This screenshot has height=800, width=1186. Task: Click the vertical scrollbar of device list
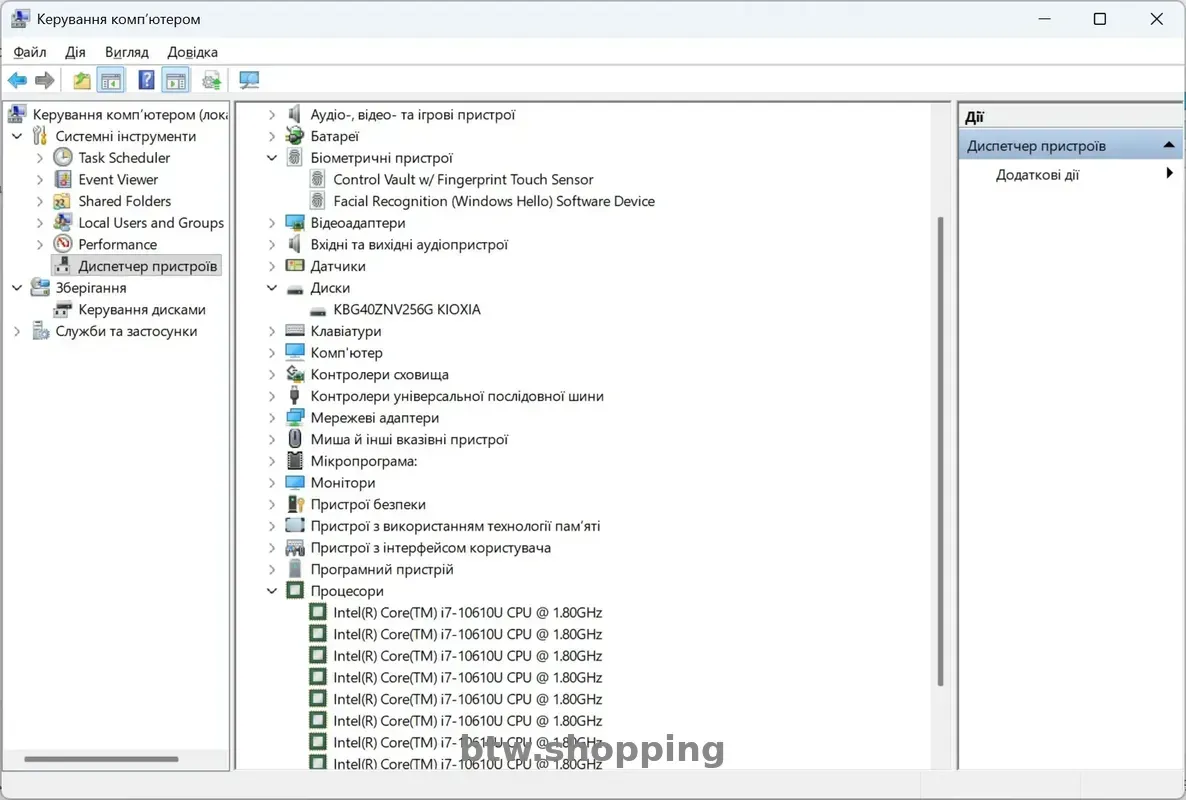coord(940,450)
